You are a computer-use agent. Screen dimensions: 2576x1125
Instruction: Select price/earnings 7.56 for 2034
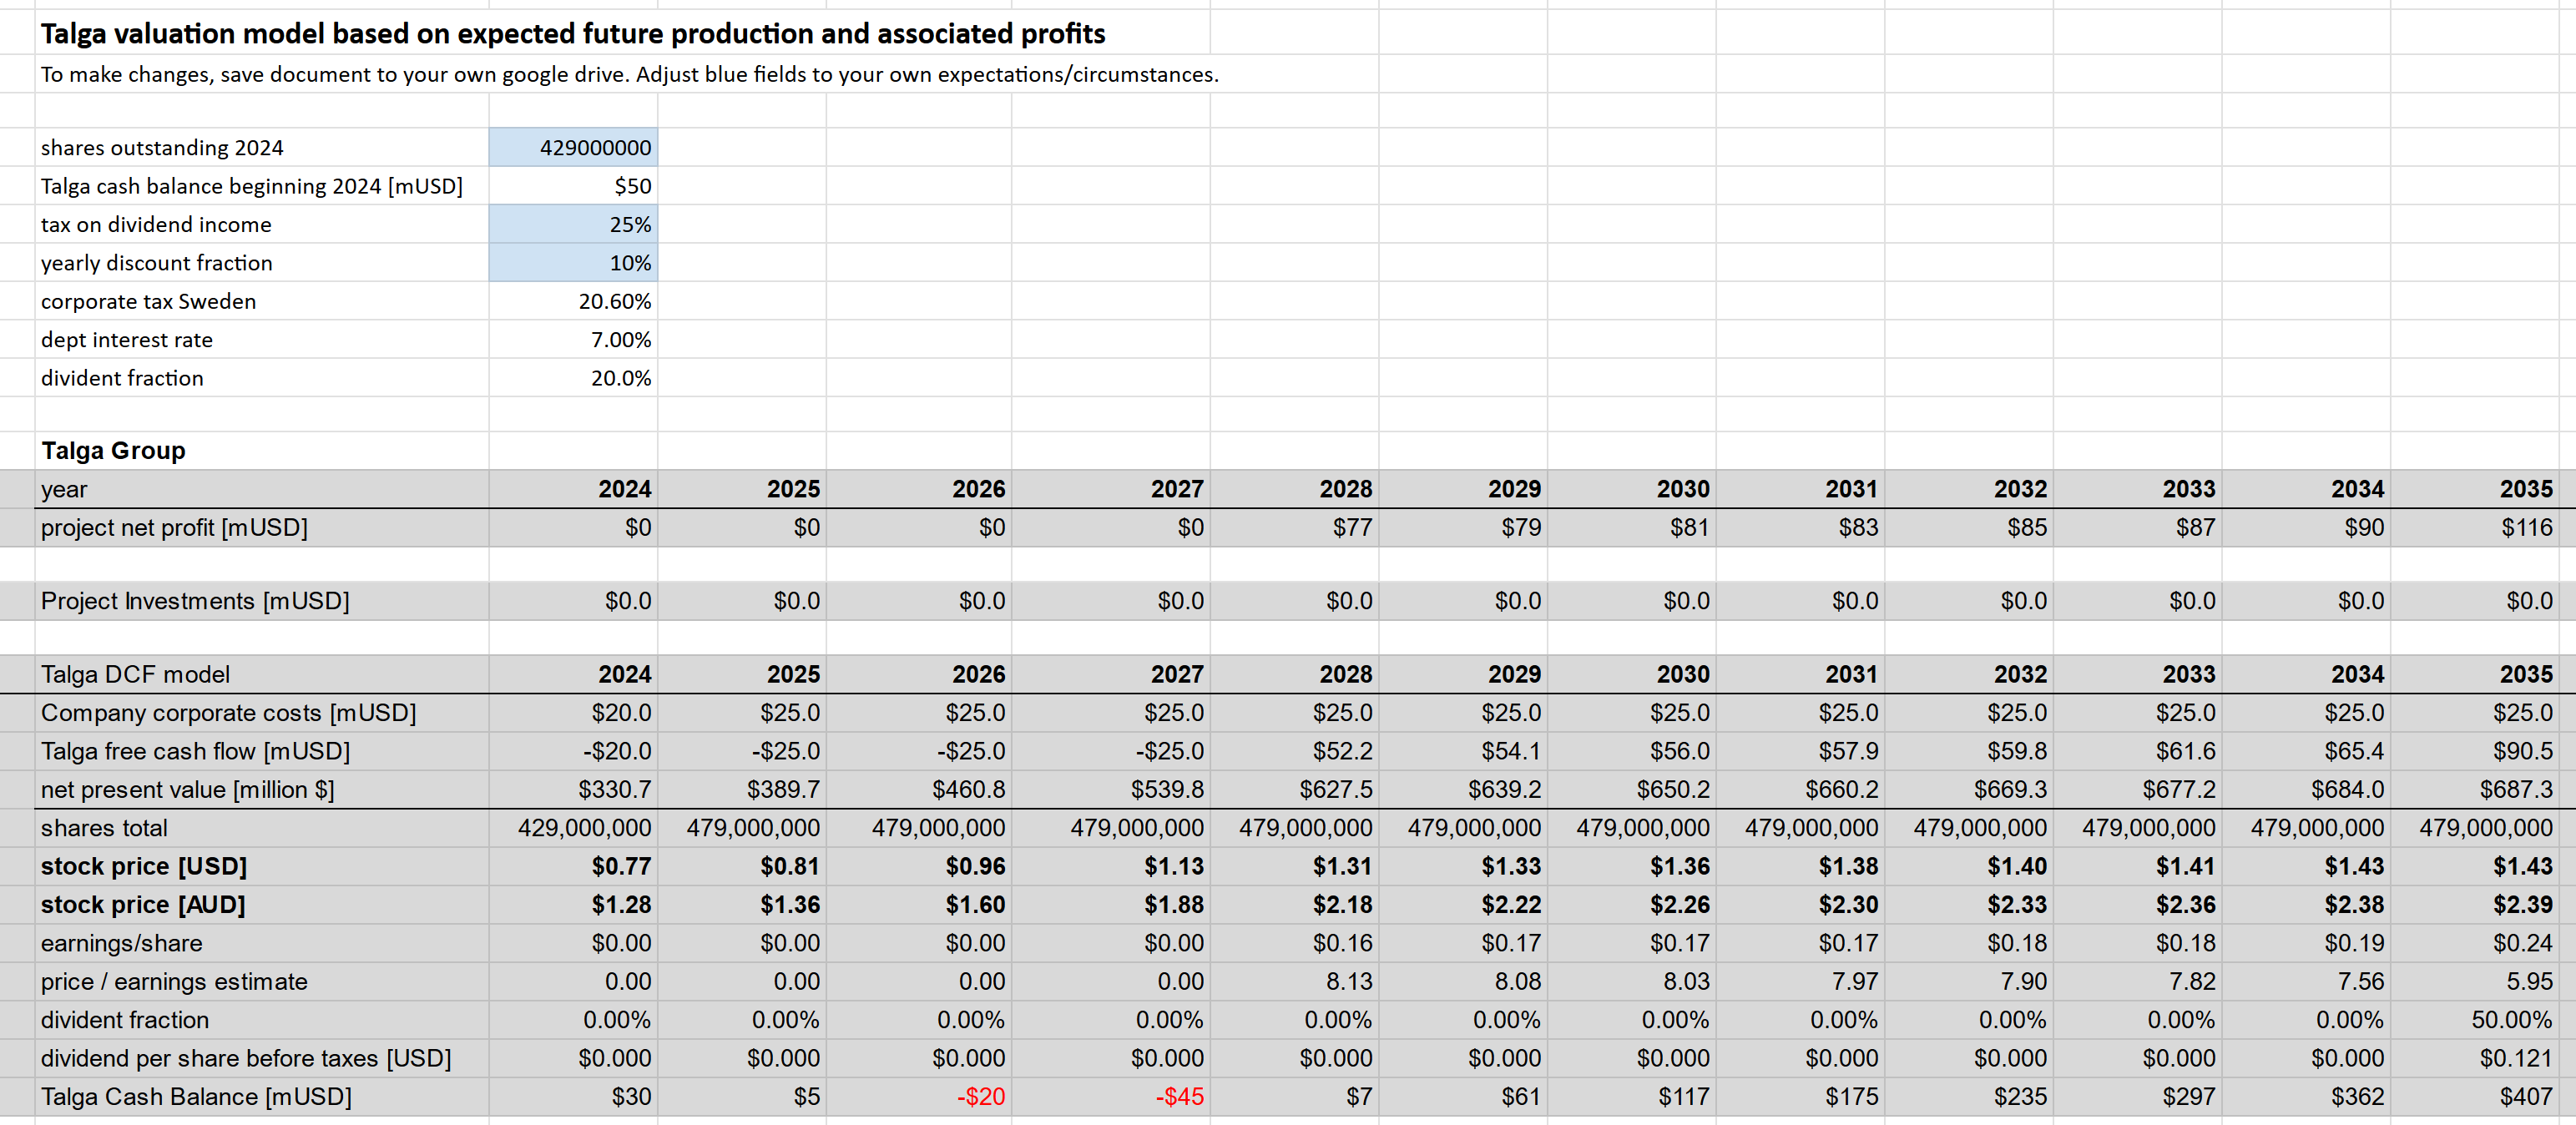tap(2306, 982)
